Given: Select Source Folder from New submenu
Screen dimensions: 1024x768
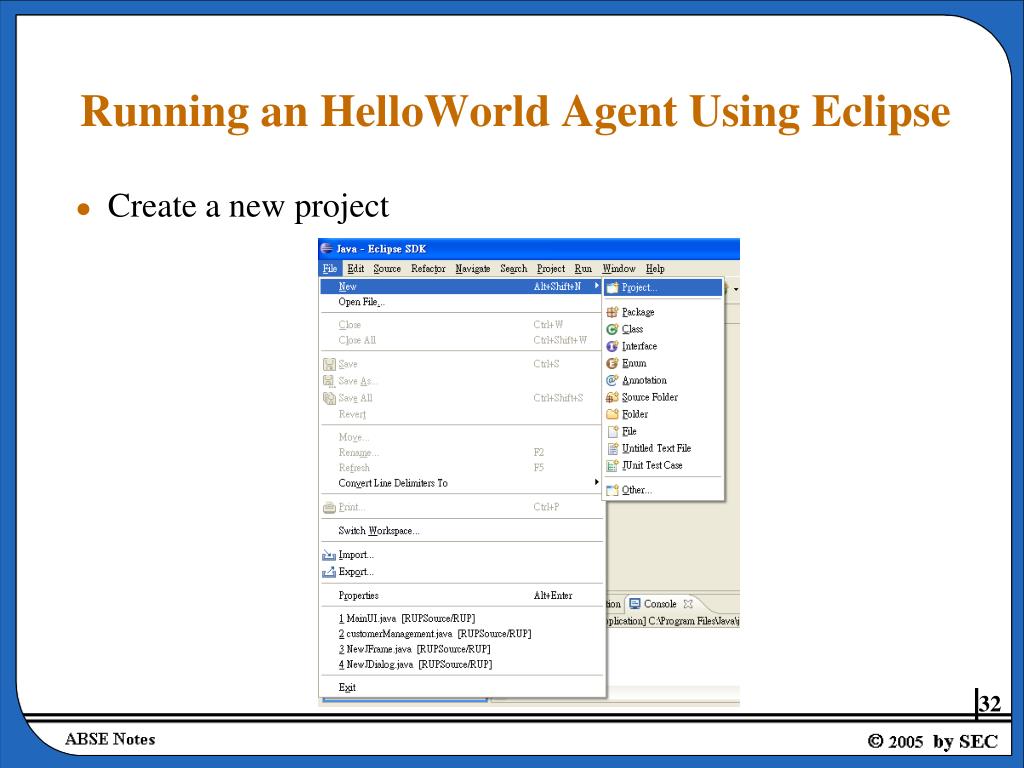Looking at the screenshot, I should tap(663, 397).
